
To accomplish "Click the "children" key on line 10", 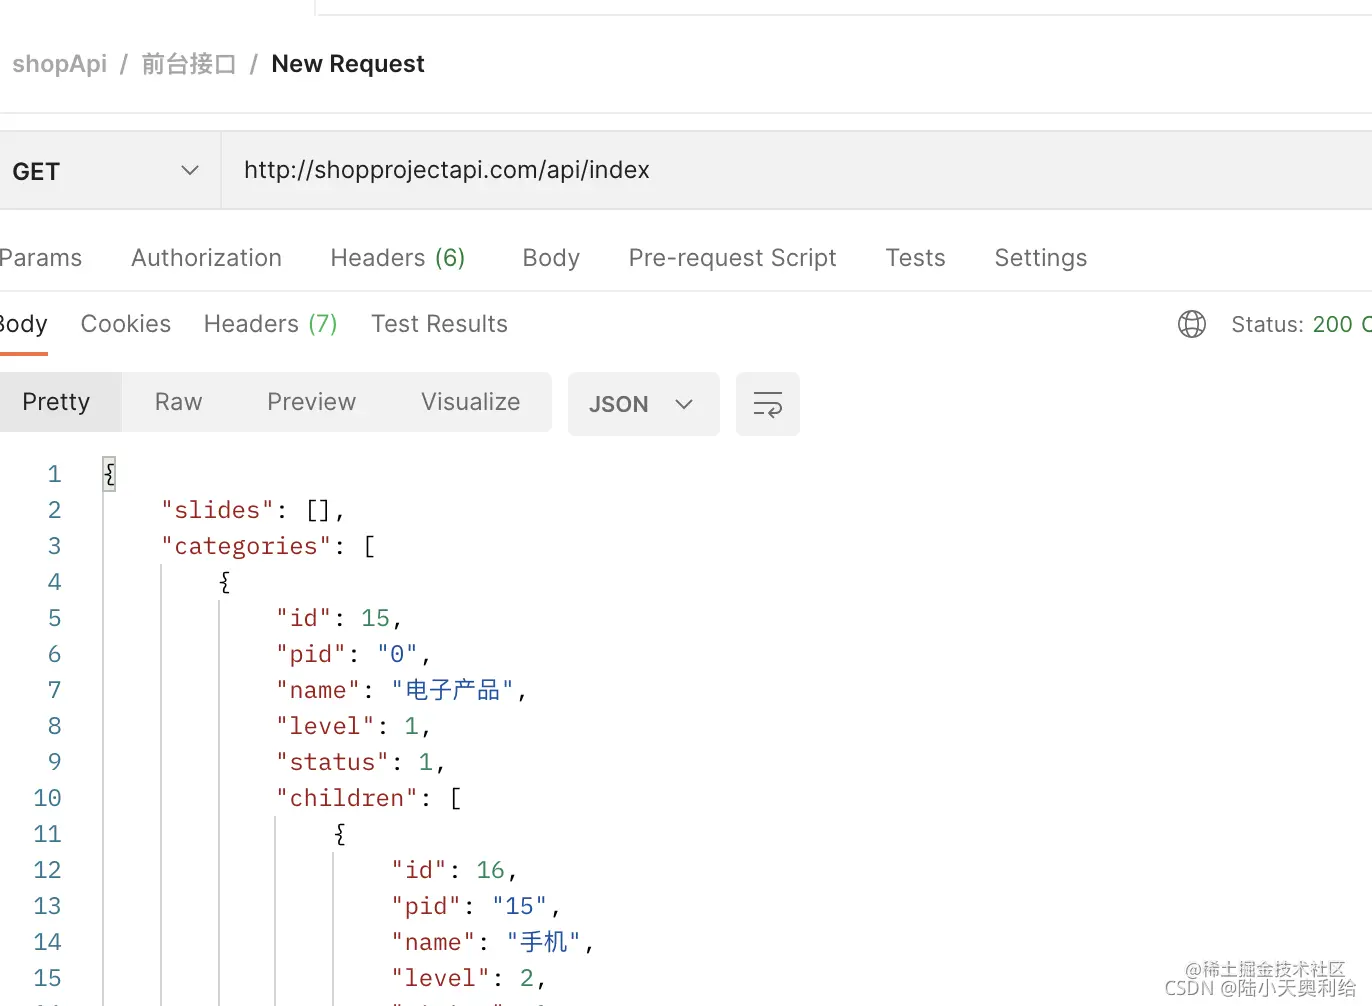I will pyautogui.click(x=347, y=798).
